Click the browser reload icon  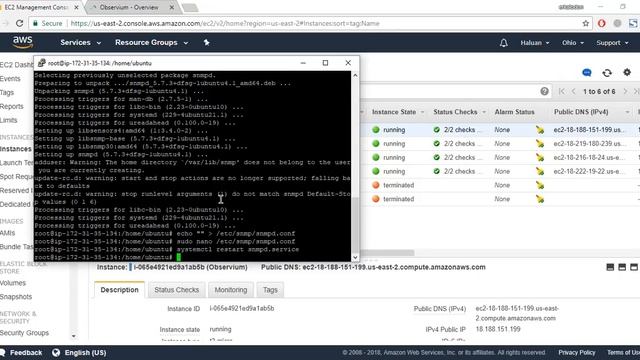[x=19, y=23]
